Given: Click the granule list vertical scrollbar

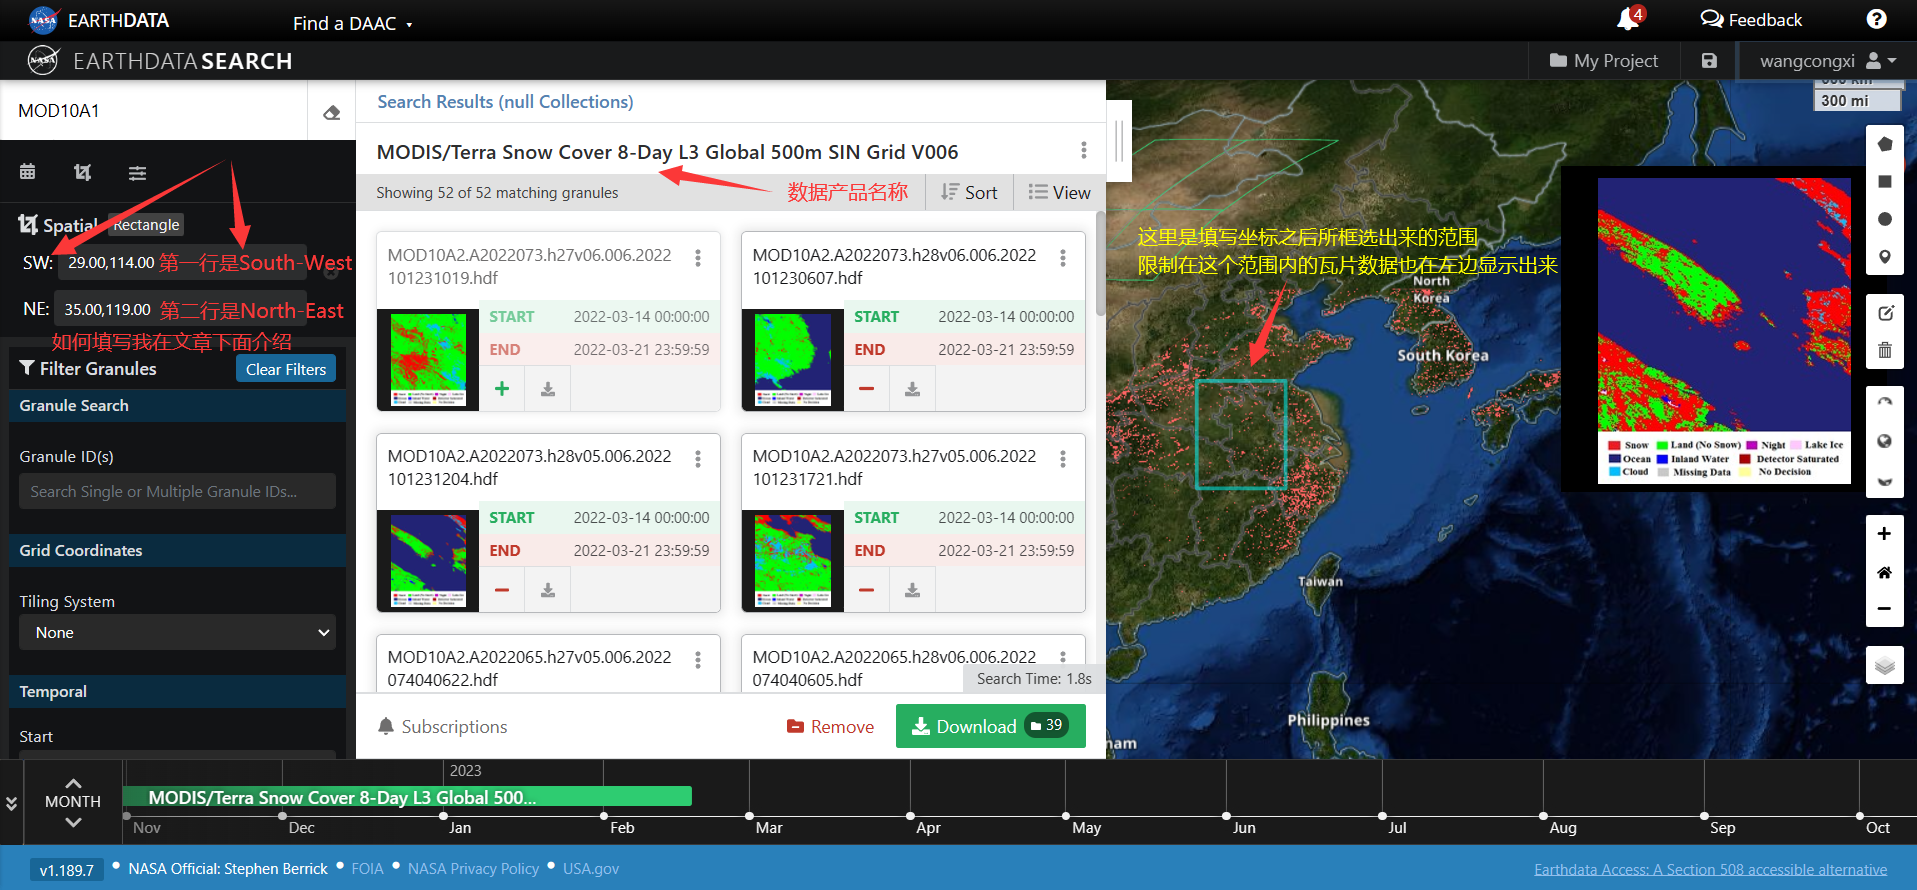Looking at the screenshot, I should click(x=1101, y=263).
